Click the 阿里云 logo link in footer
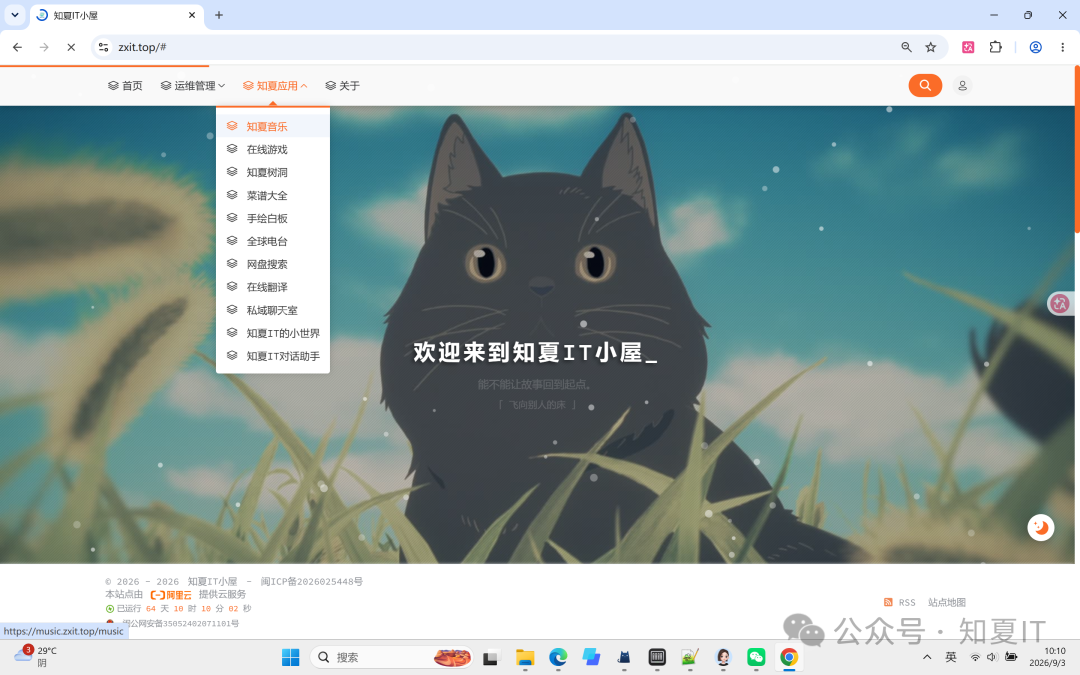Image resolution: width=1080 pixels, height=675 pixels. (171, 594)
